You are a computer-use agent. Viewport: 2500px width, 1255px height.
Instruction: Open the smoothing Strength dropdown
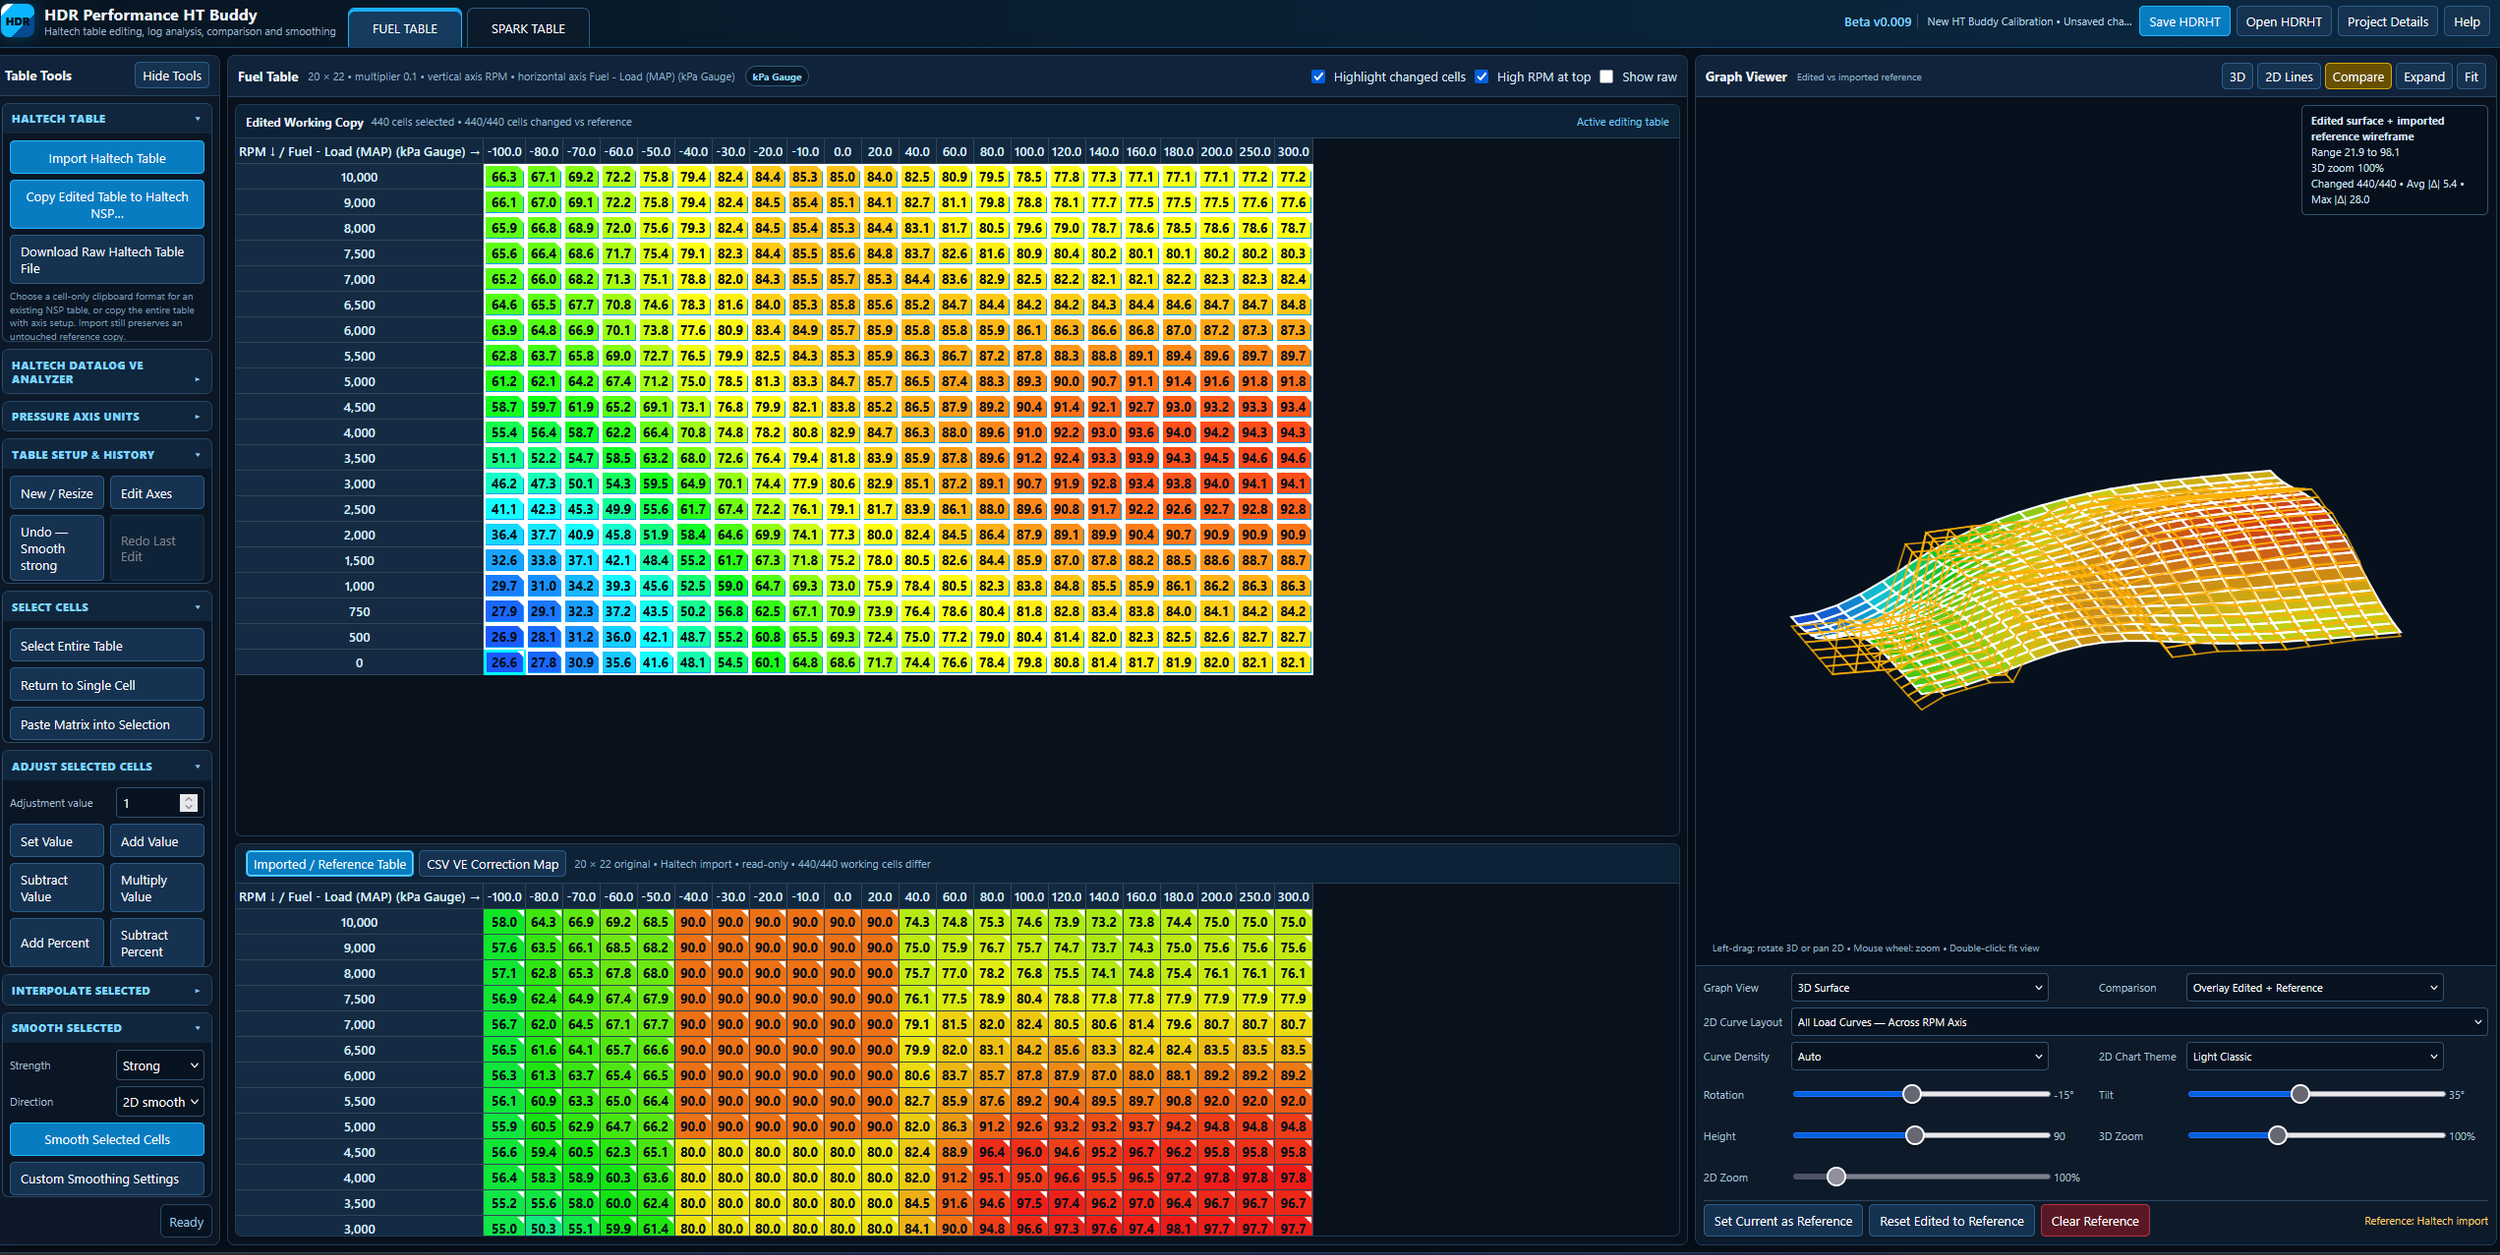[x=160, y=1066]
